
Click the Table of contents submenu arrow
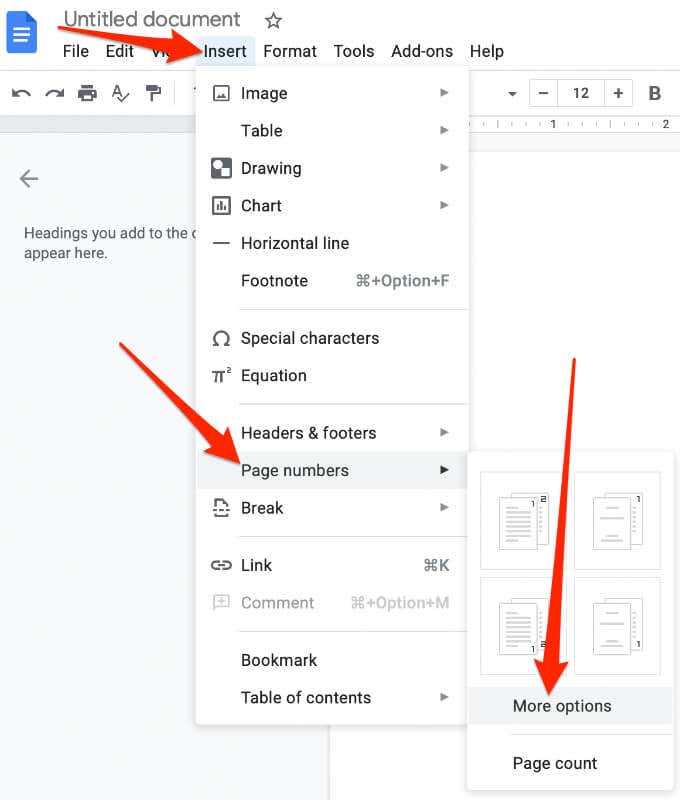pos(444,697)
